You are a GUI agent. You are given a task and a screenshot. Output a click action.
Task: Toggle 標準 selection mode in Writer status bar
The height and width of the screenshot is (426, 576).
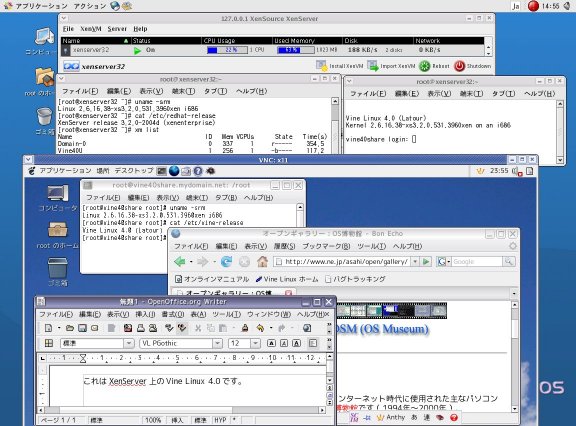[200, 420]
